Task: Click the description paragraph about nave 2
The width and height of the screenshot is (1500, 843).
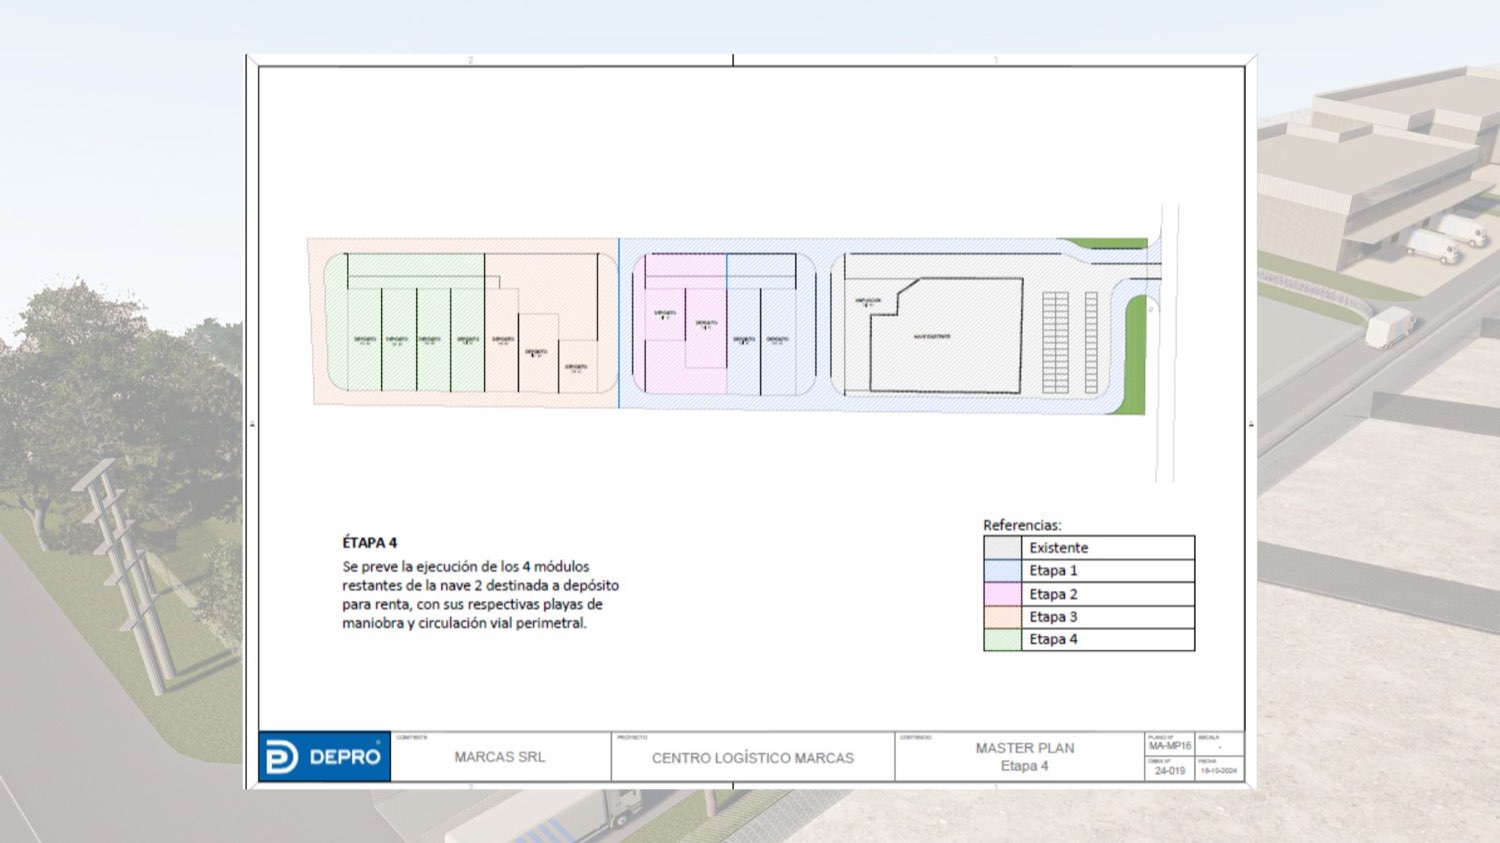Action: 480,595
